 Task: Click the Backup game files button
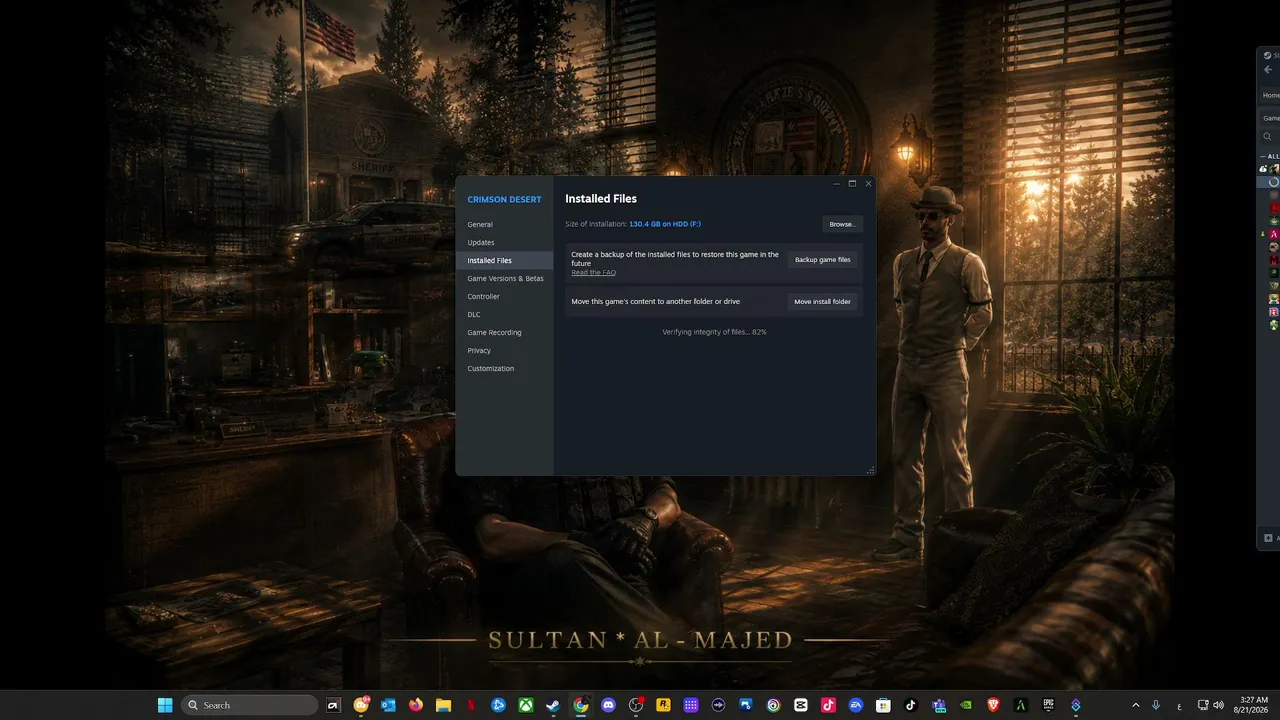tap(822, 260)
